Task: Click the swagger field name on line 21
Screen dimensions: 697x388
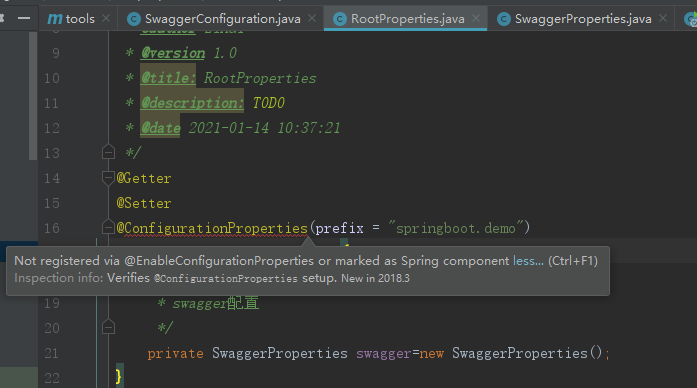Action: point(384,353)
